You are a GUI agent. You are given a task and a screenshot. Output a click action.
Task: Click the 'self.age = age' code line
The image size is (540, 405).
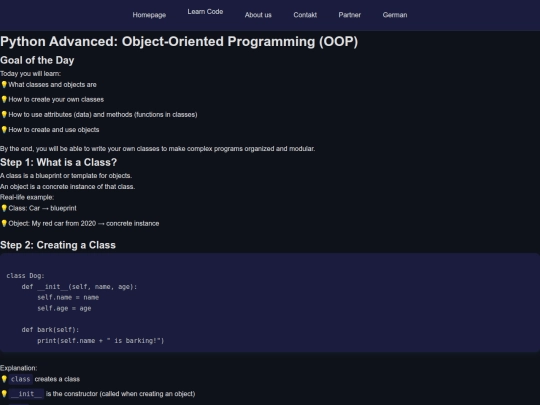(x=64, y=309)
